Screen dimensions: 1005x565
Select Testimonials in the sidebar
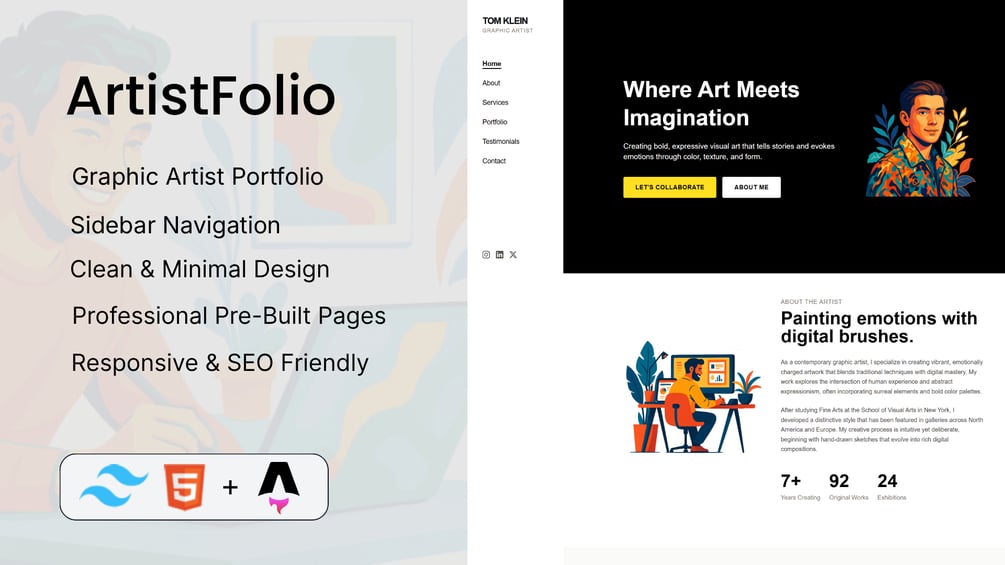click(501, 142)
